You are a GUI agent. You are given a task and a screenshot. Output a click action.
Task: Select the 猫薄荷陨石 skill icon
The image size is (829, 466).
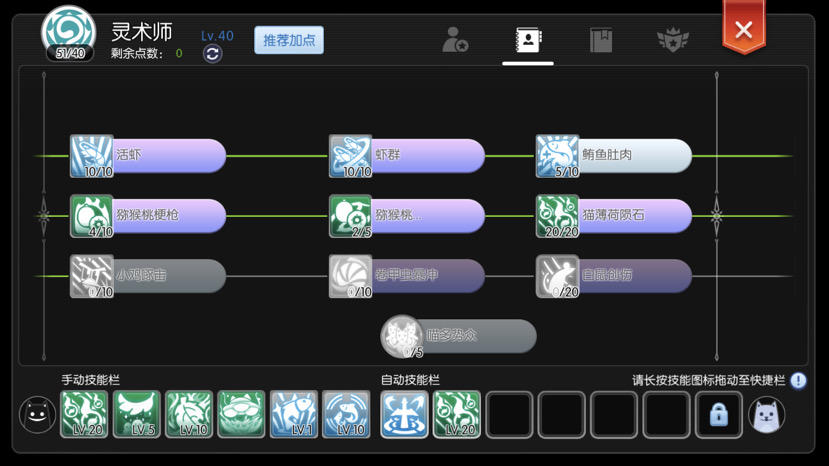coord(558,216)
